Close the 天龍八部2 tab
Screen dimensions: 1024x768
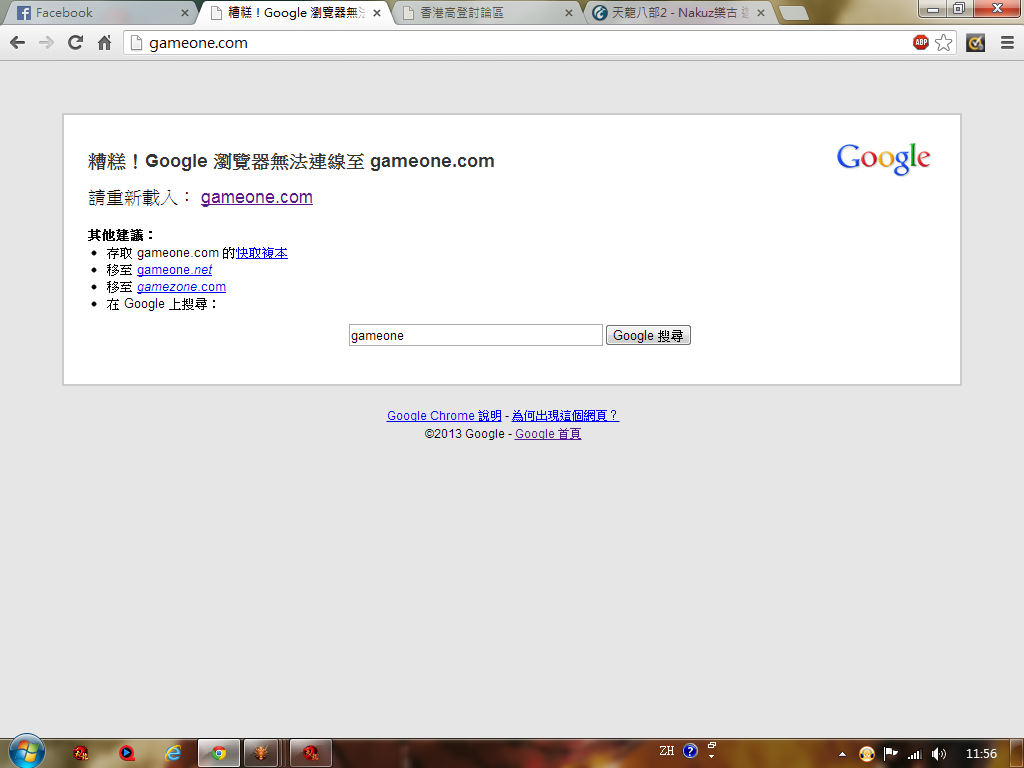pyautogui.click(x=761, y=12)
